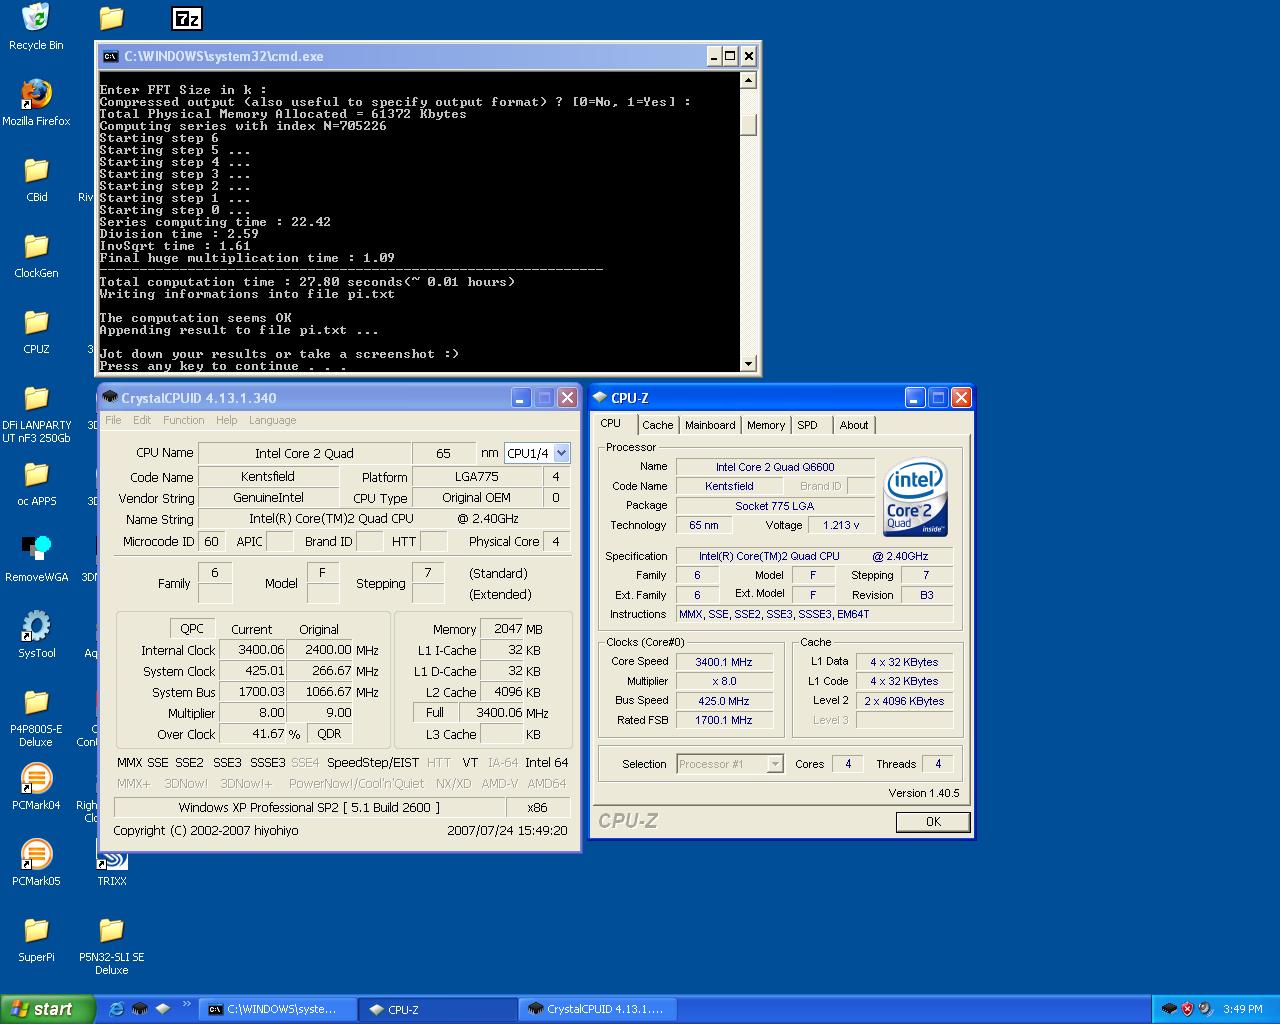Open the SuperPi folder
The height and width of the screenshot is (1024, 1280).
coord(36,939)
